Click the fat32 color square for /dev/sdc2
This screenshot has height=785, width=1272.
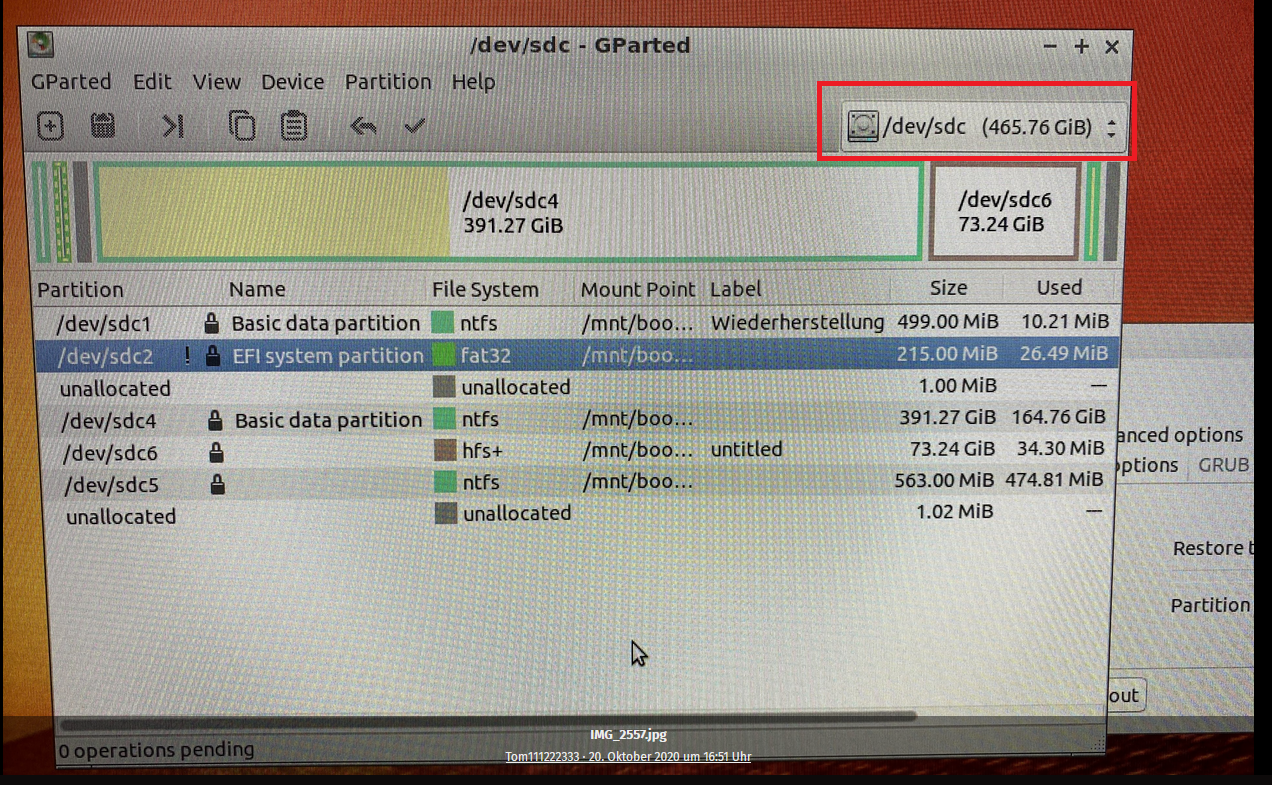(x=444, y=355)
